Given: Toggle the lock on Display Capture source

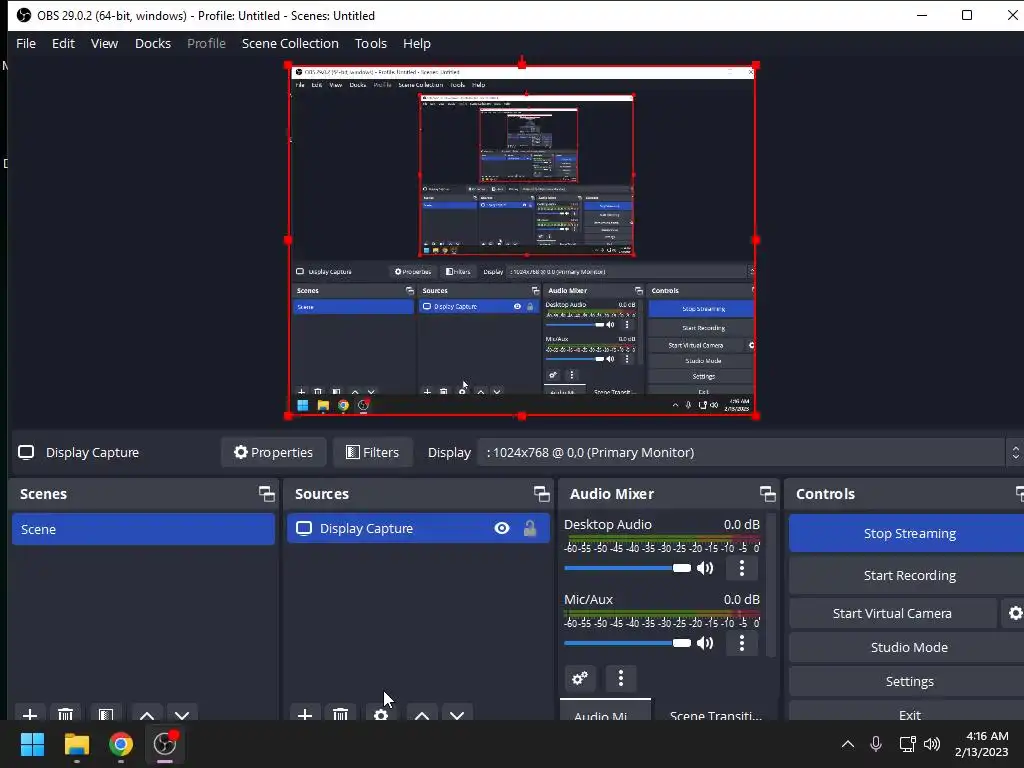Looking at the screenshot, I should tap(530, 528).
